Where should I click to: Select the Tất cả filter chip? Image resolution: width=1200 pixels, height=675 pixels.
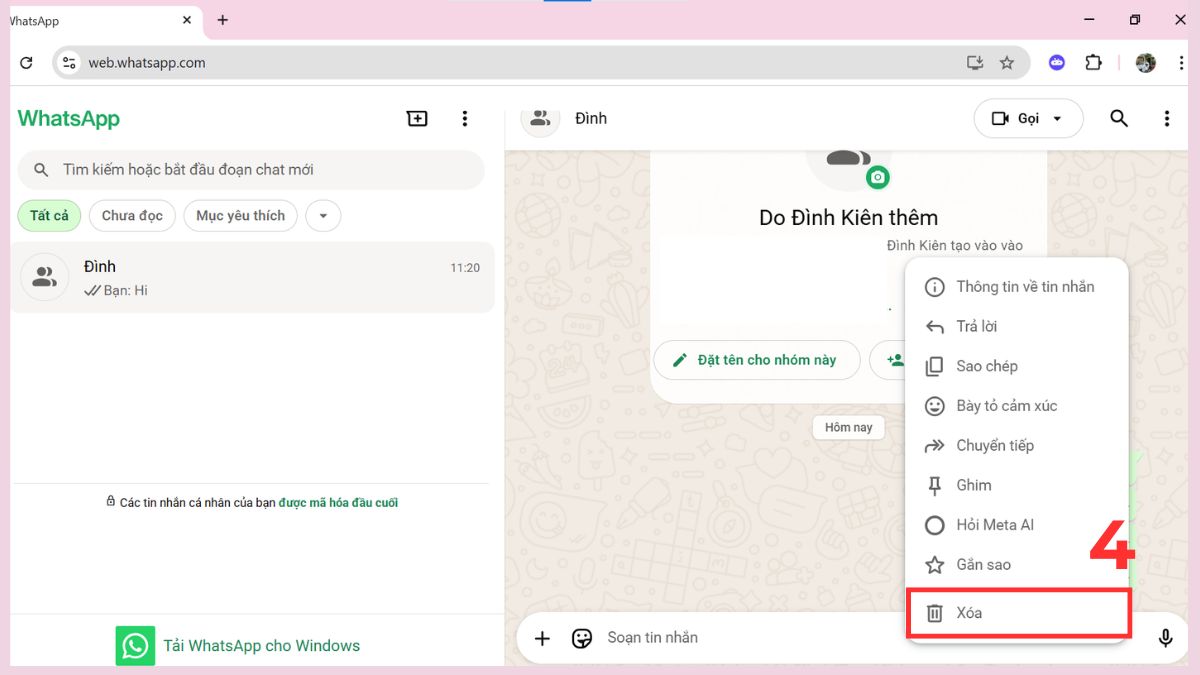48,215
